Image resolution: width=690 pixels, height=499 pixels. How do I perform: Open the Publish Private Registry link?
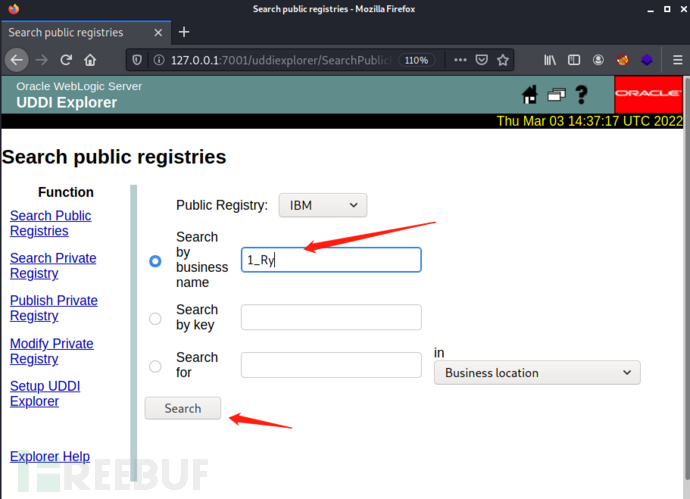click(x=54, y=308)
